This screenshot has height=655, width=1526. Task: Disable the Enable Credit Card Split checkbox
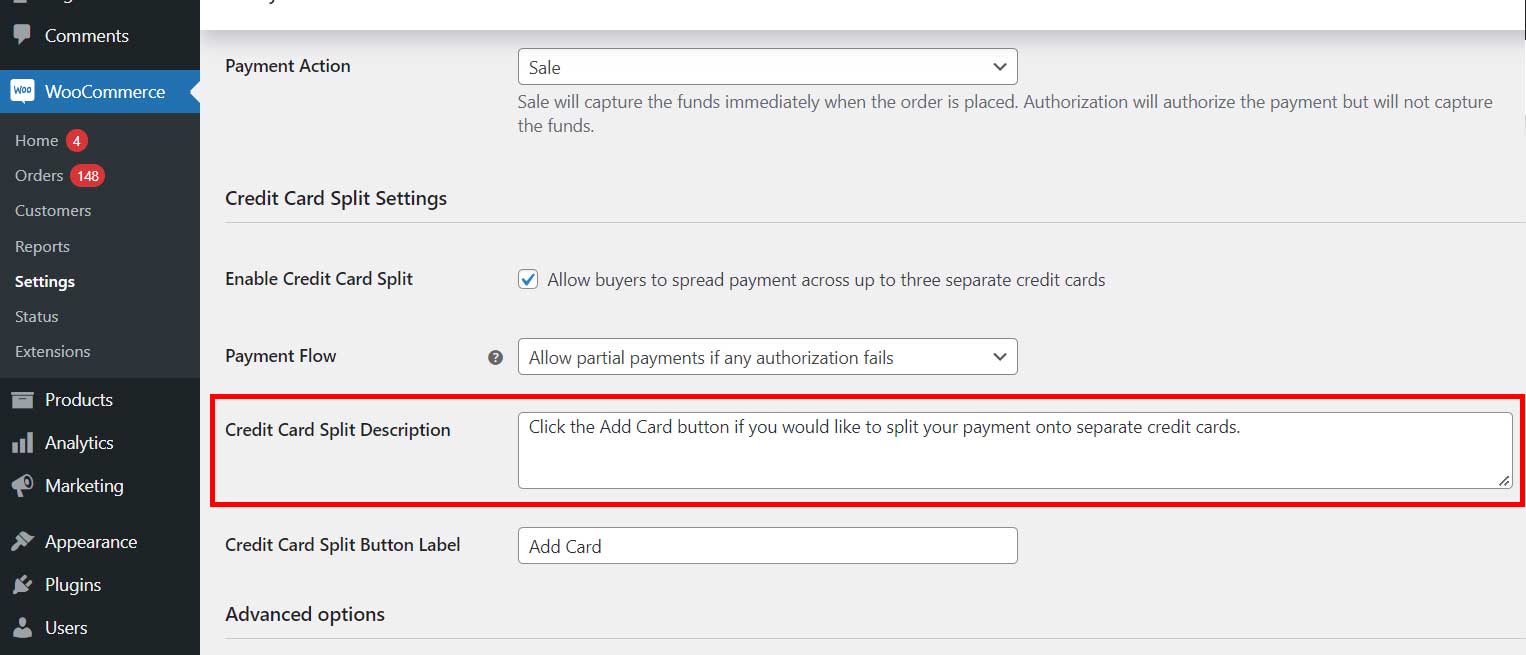coord(528,280)
